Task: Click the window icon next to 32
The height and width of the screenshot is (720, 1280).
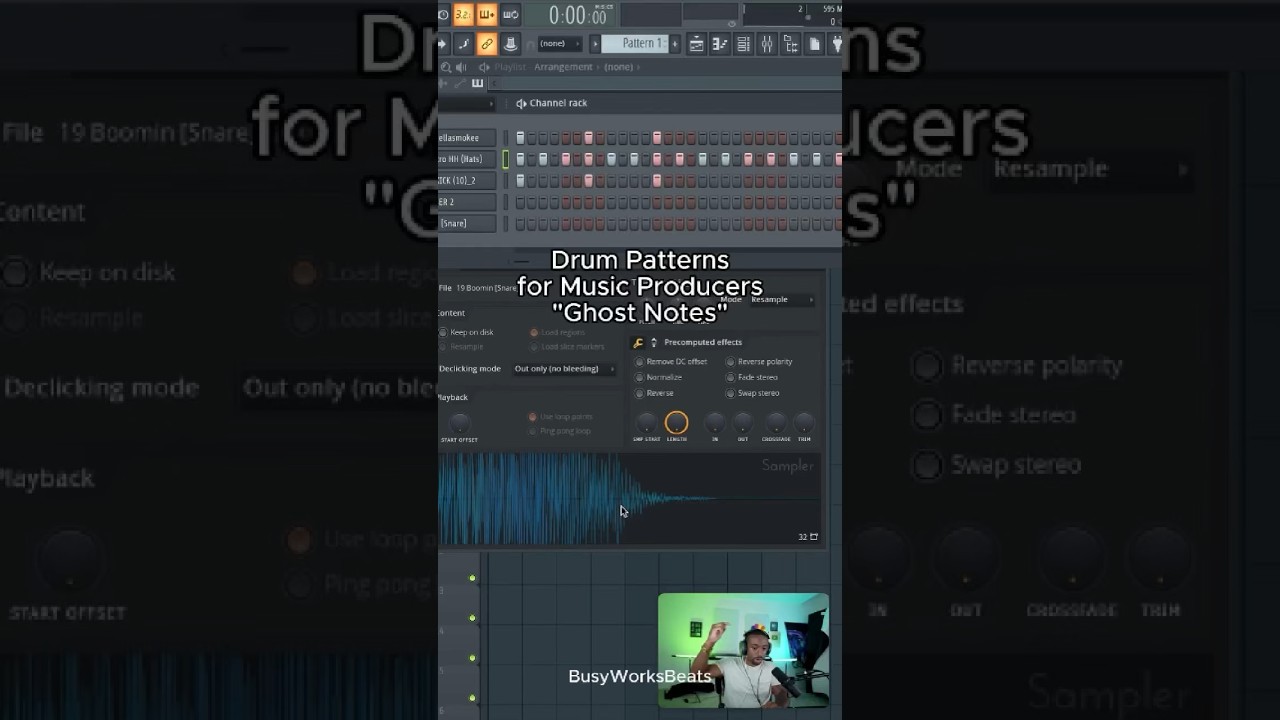Action: pyautogui.click(x=813, y=537)
